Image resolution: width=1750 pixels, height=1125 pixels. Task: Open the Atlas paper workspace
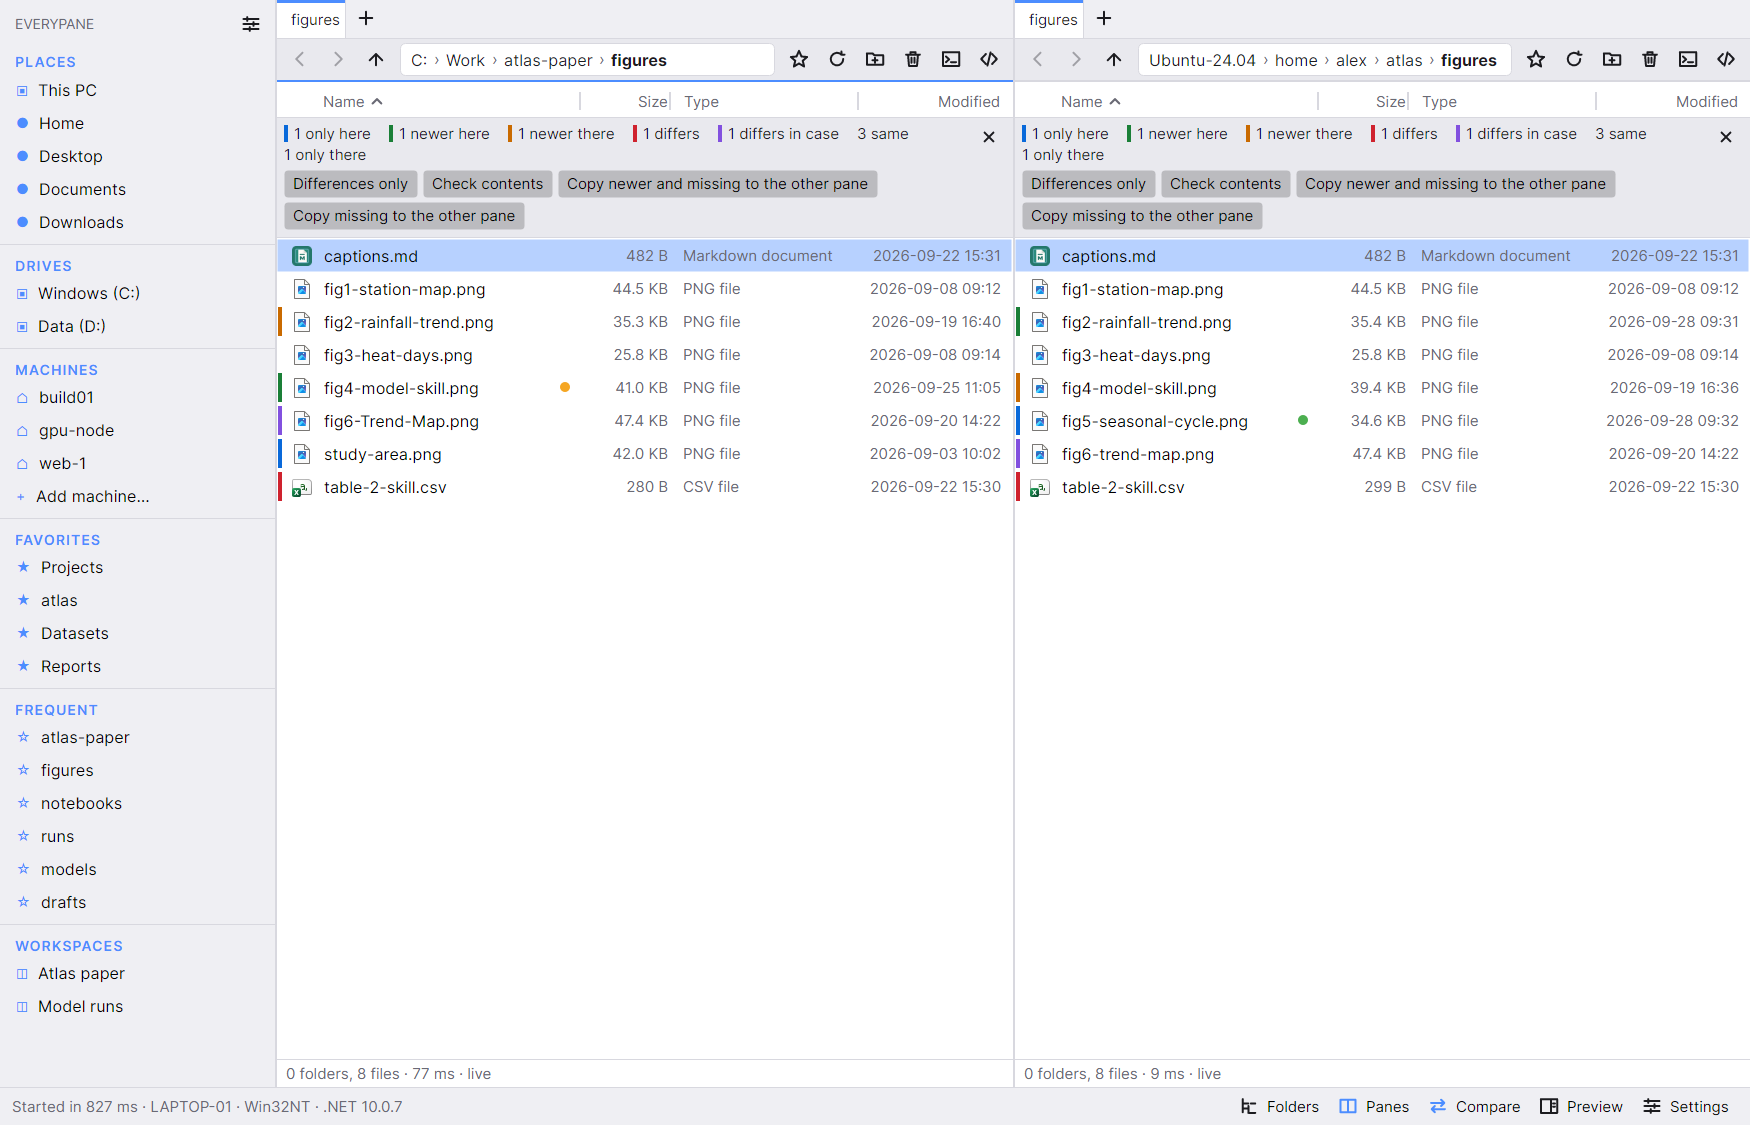click(81, 974)
